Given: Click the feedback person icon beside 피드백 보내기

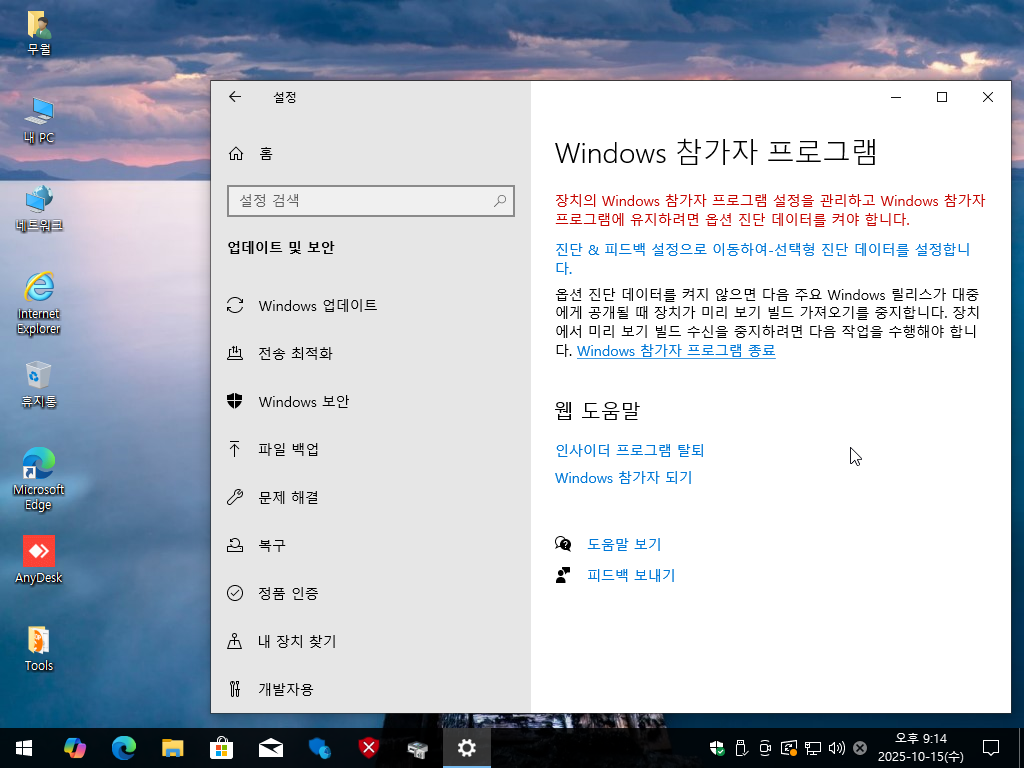Looking at the screenshot, I should [x=563, y=575].
